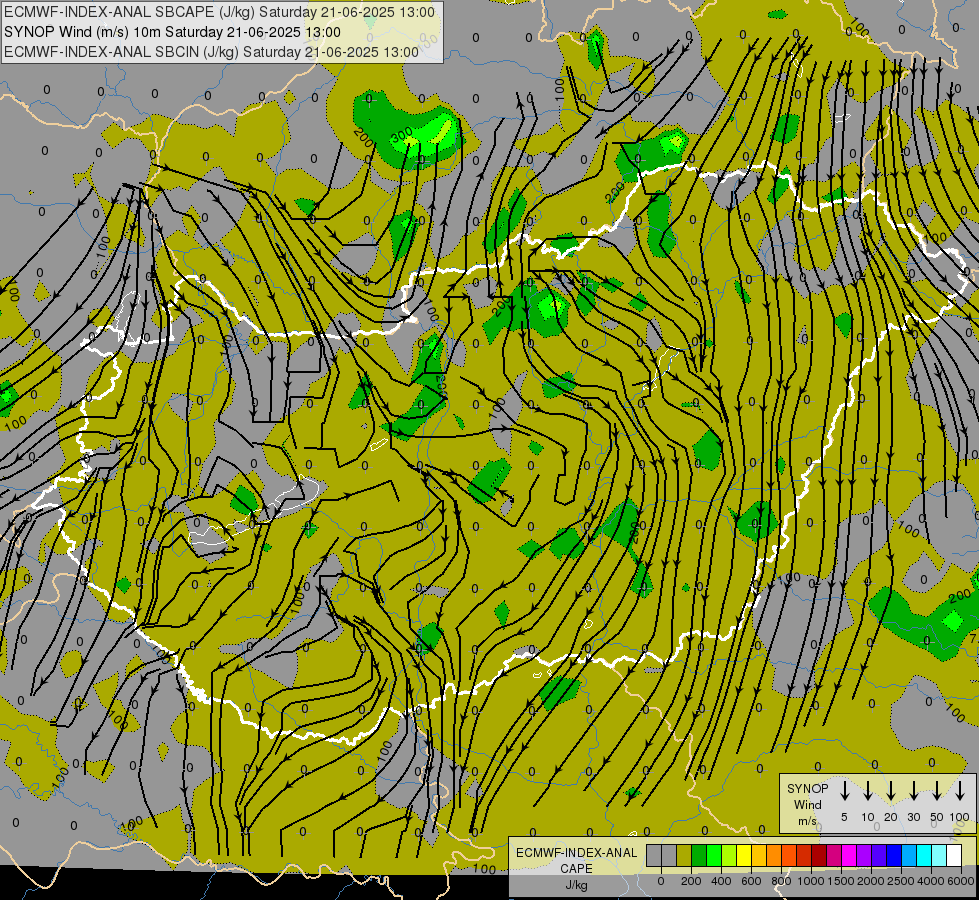Pick the lime swatch right of 400 tick
Image resolution: width=979 pixels, height=900 pixels.
(729, 856)
